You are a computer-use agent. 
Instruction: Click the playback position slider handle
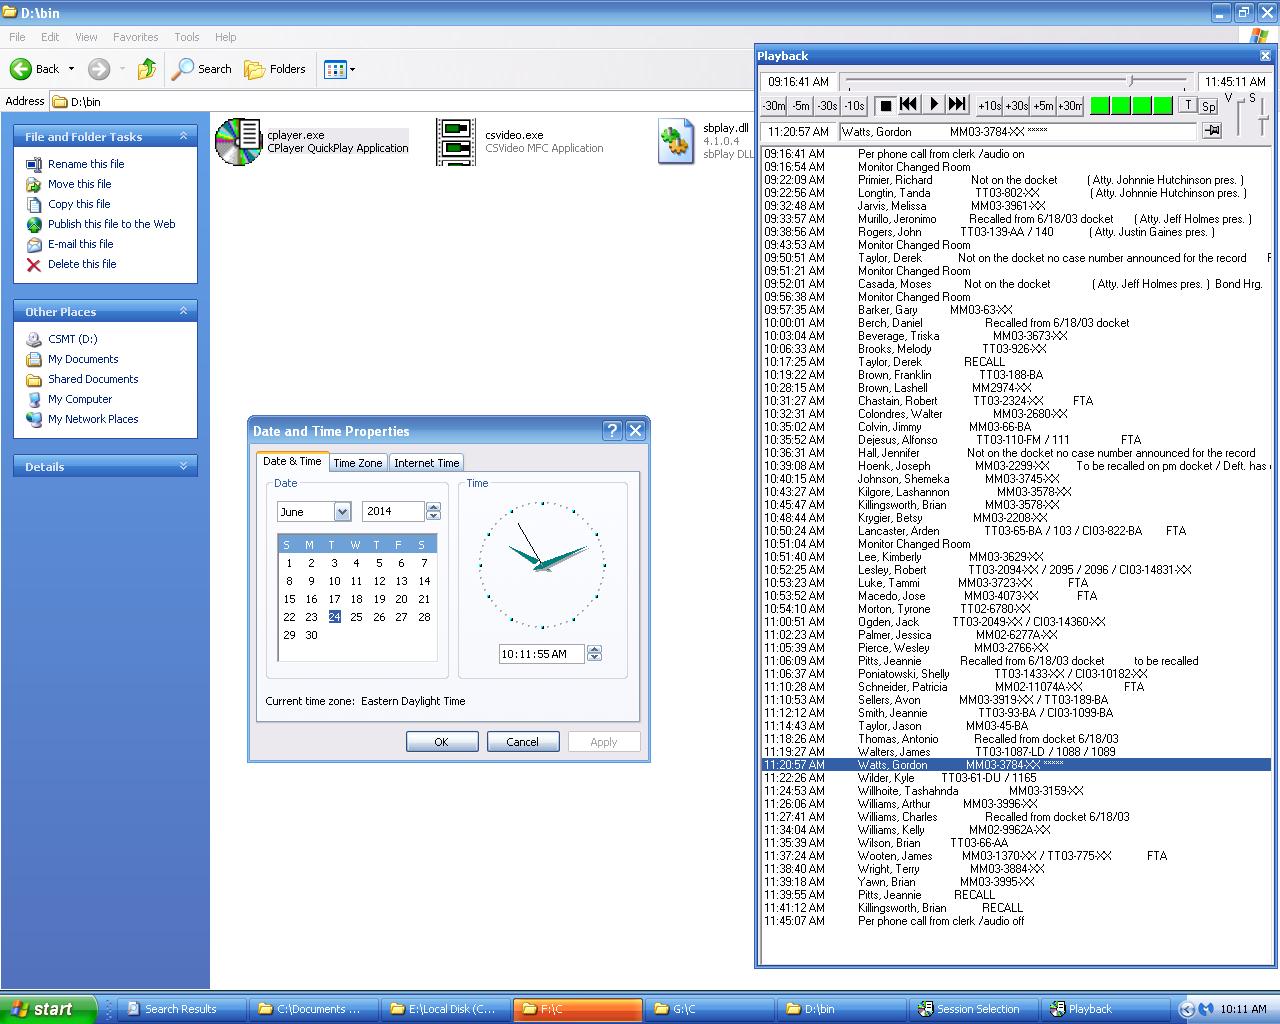[x=1131, y=81]
